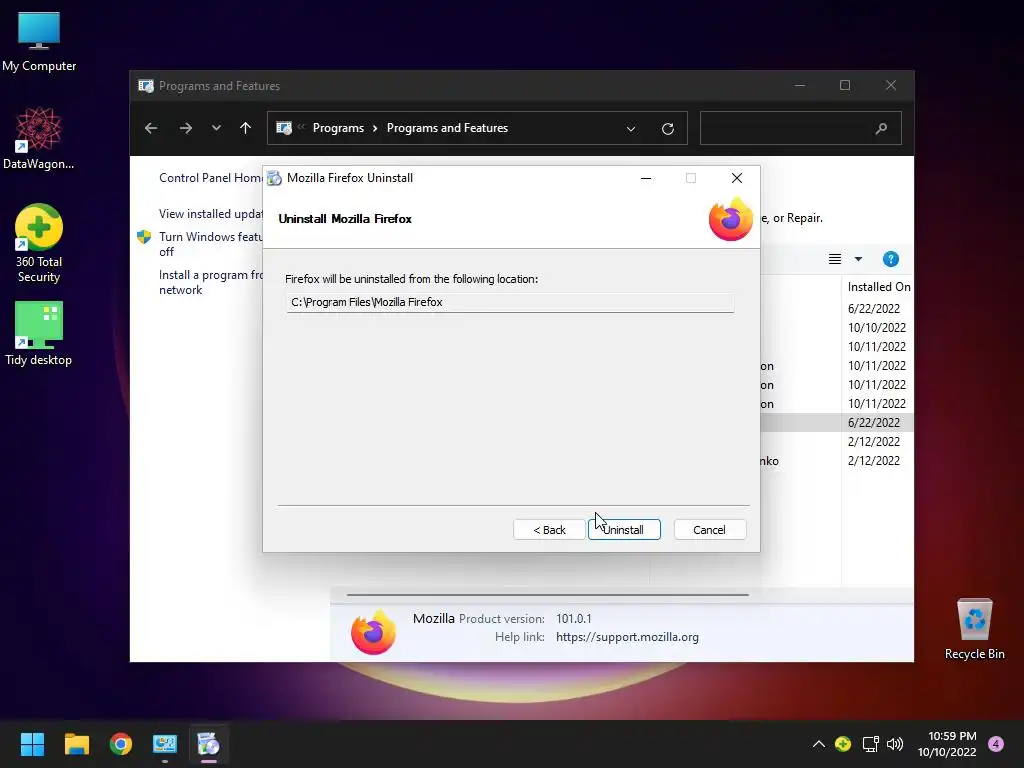Open the Tidy desktop shortcut
Viewport: 1024px width, 768px height.
(x=39, y=333)
